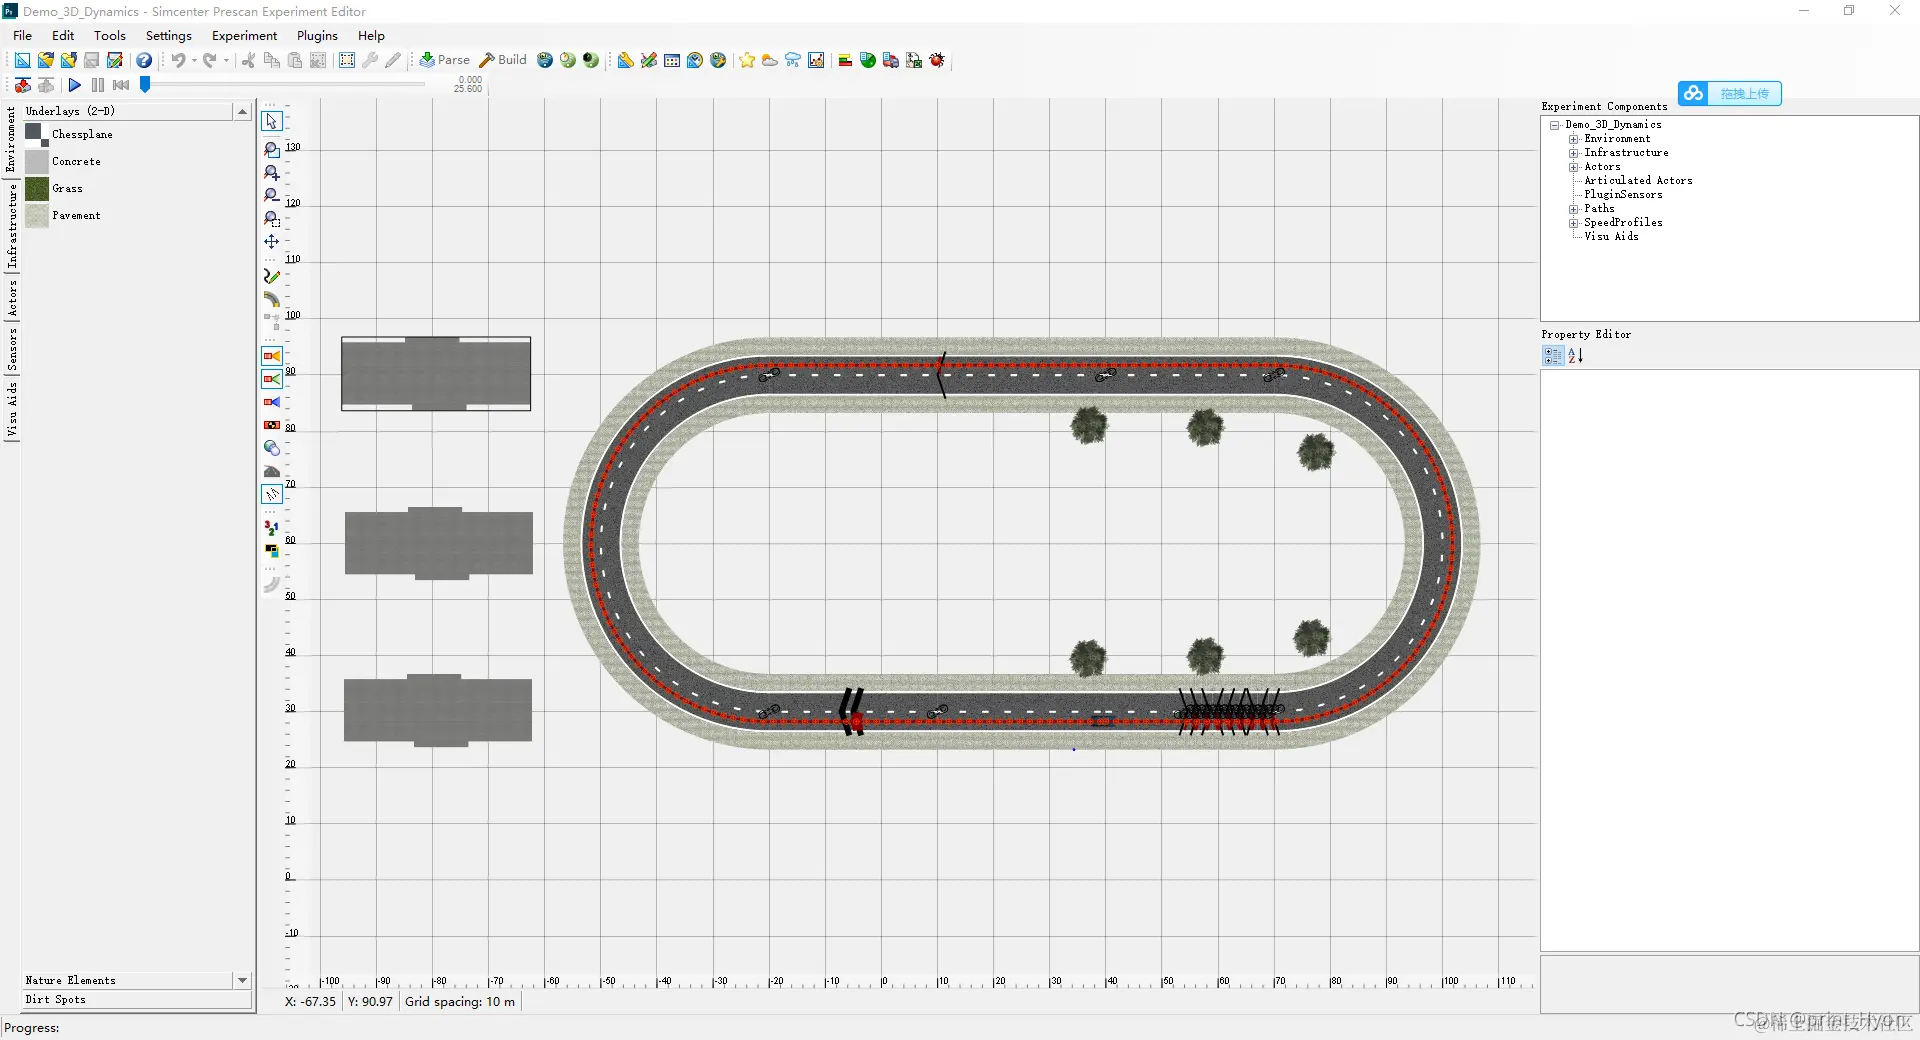Viewport: 1920px width, 1040px height.
Task: Click the rain cloud precipitation icon
Action: pyautogui.click(x=793, y=61)
